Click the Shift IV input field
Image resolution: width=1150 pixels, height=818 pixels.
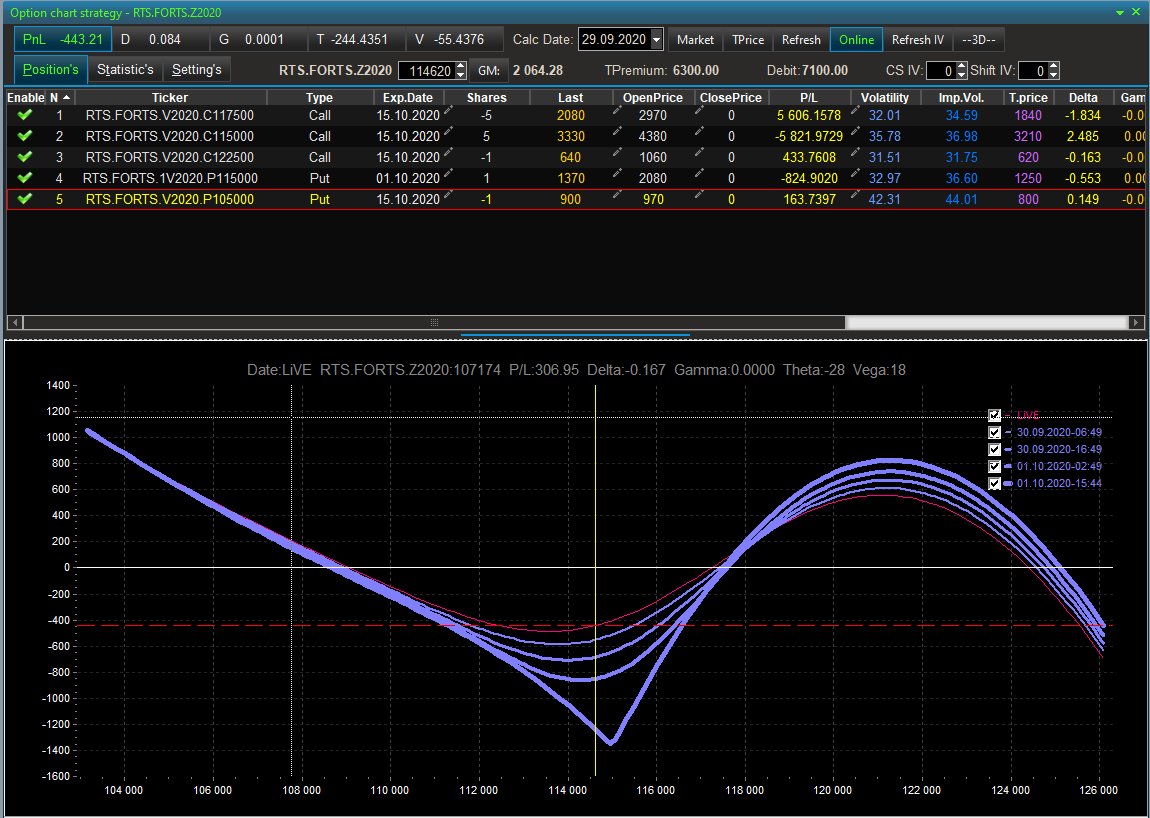pos(1032,71)
